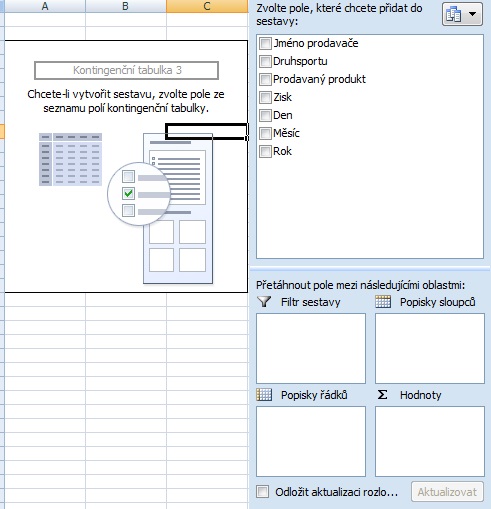
Task: Open the field list layout options button
Action: tap(462, 14)
